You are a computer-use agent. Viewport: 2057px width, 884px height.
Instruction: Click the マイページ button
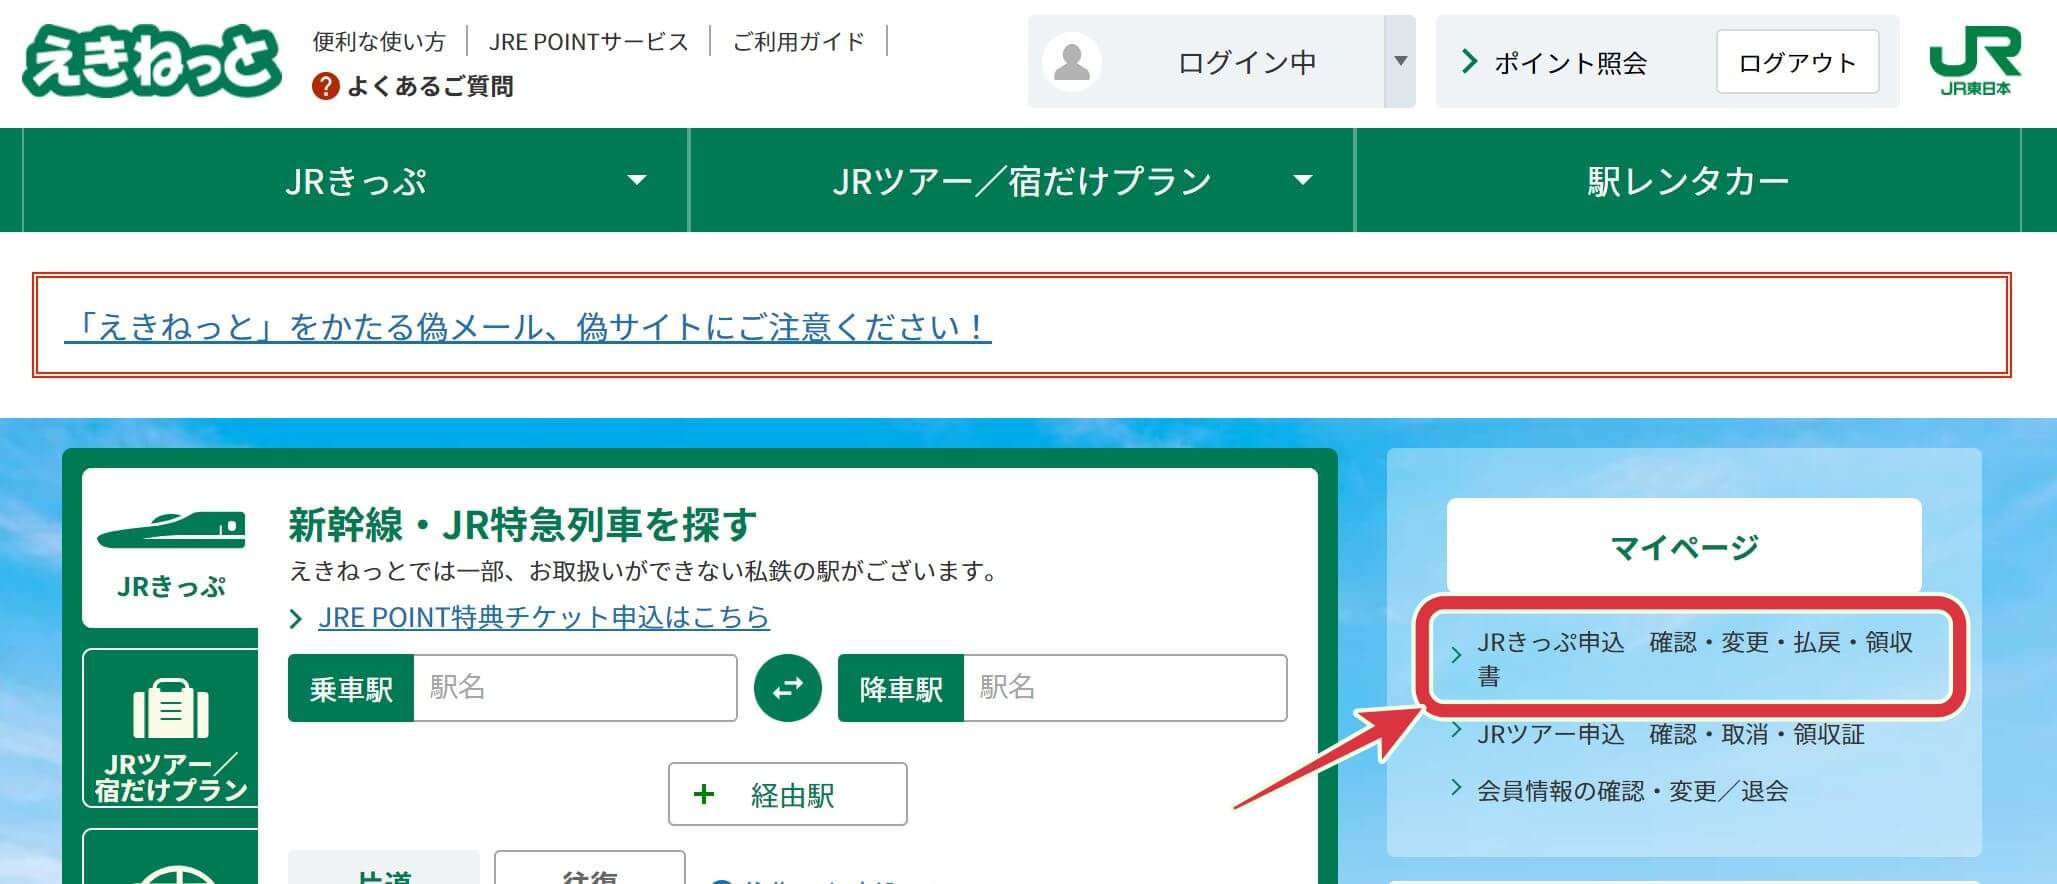point(1684,546)
